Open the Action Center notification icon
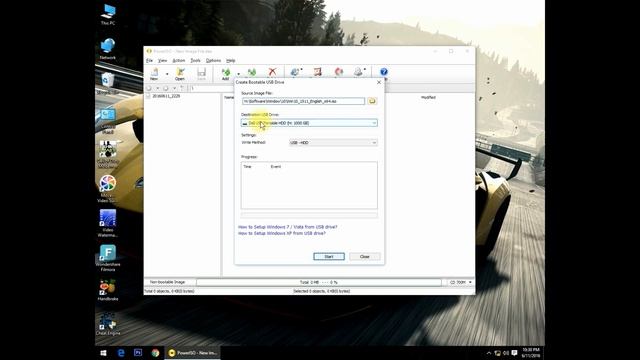The image size is (640, 360). pyautogui.click(x=514, y=353)
